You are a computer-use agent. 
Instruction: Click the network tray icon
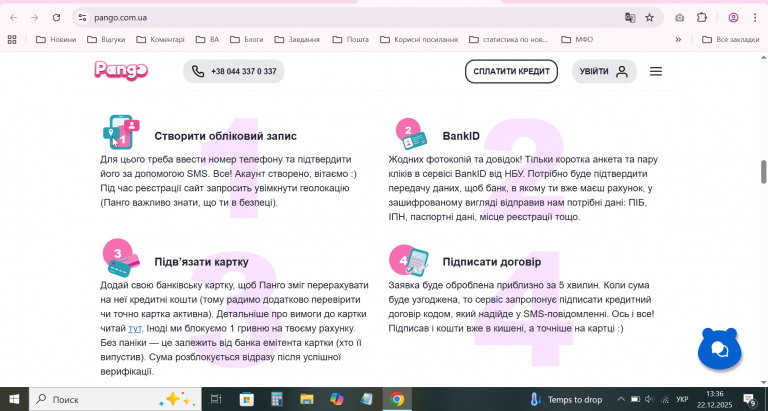pyautogui.click(x=665, y=399)
